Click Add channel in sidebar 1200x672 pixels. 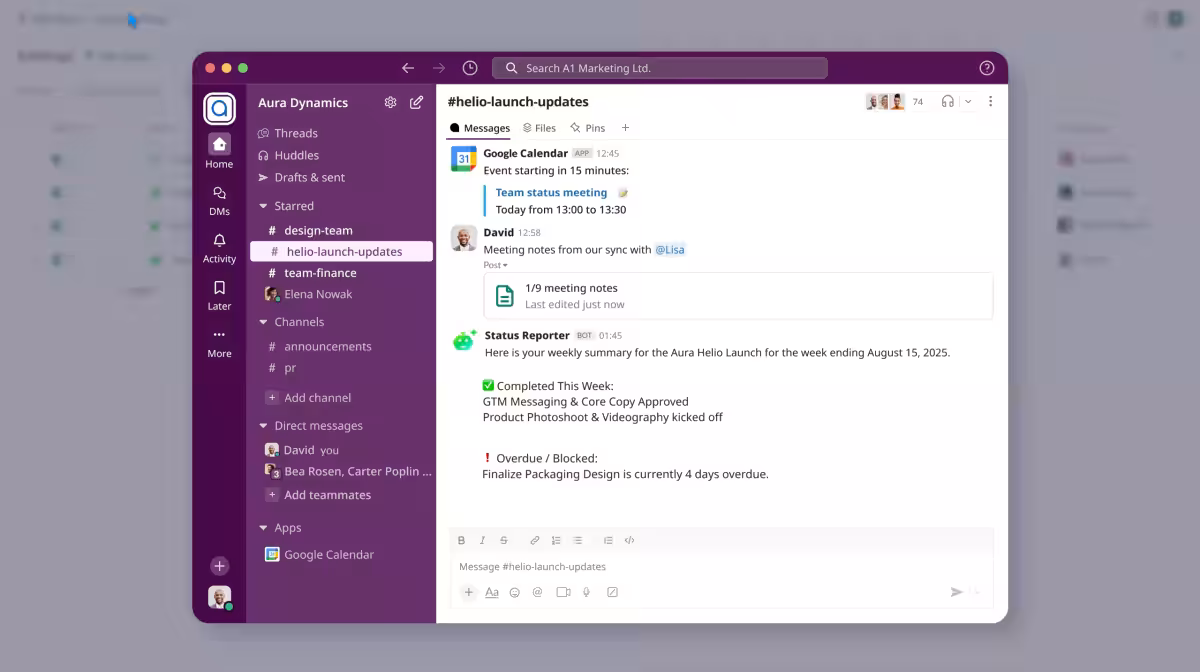coord(316,398)
